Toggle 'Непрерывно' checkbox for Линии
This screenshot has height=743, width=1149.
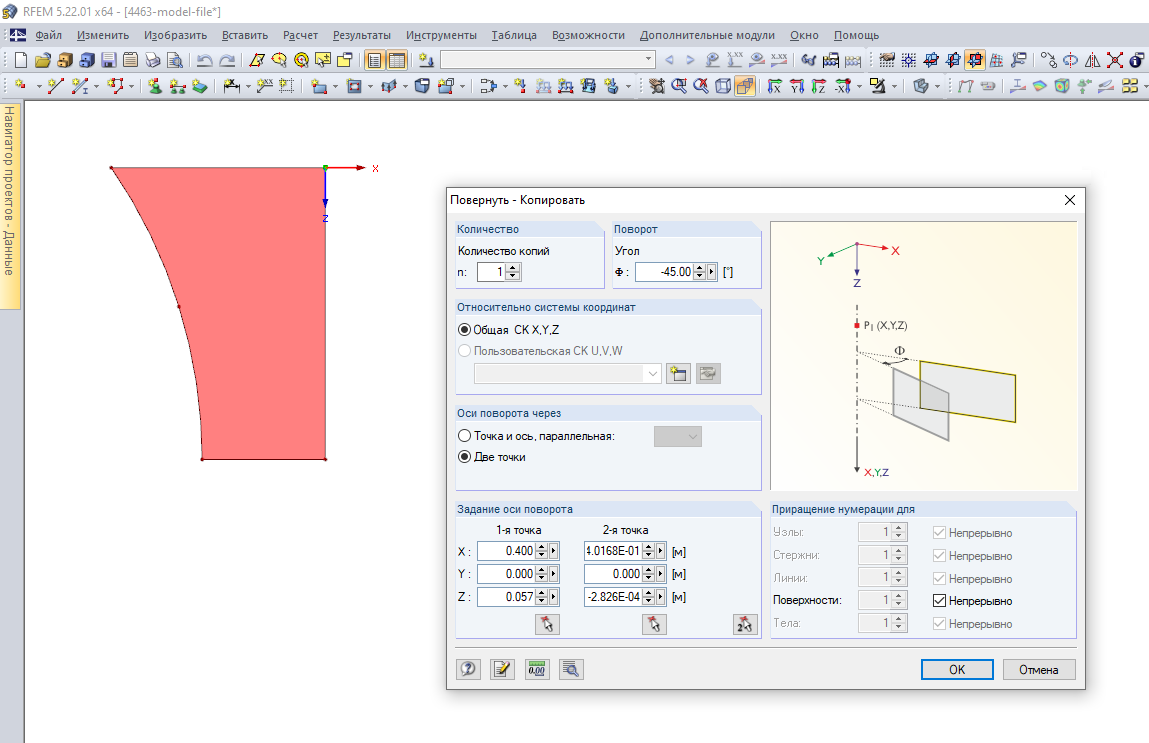click(939, 578)
